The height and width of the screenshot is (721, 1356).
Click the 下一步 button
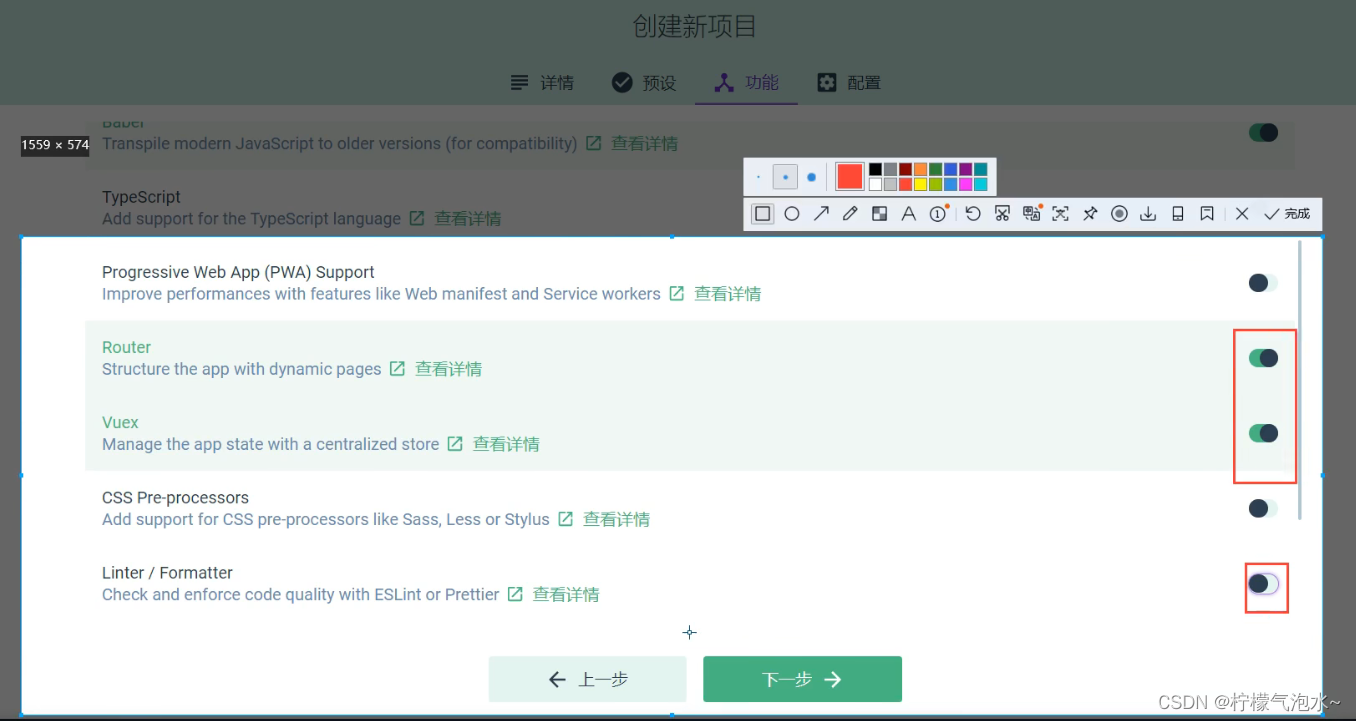802,678
